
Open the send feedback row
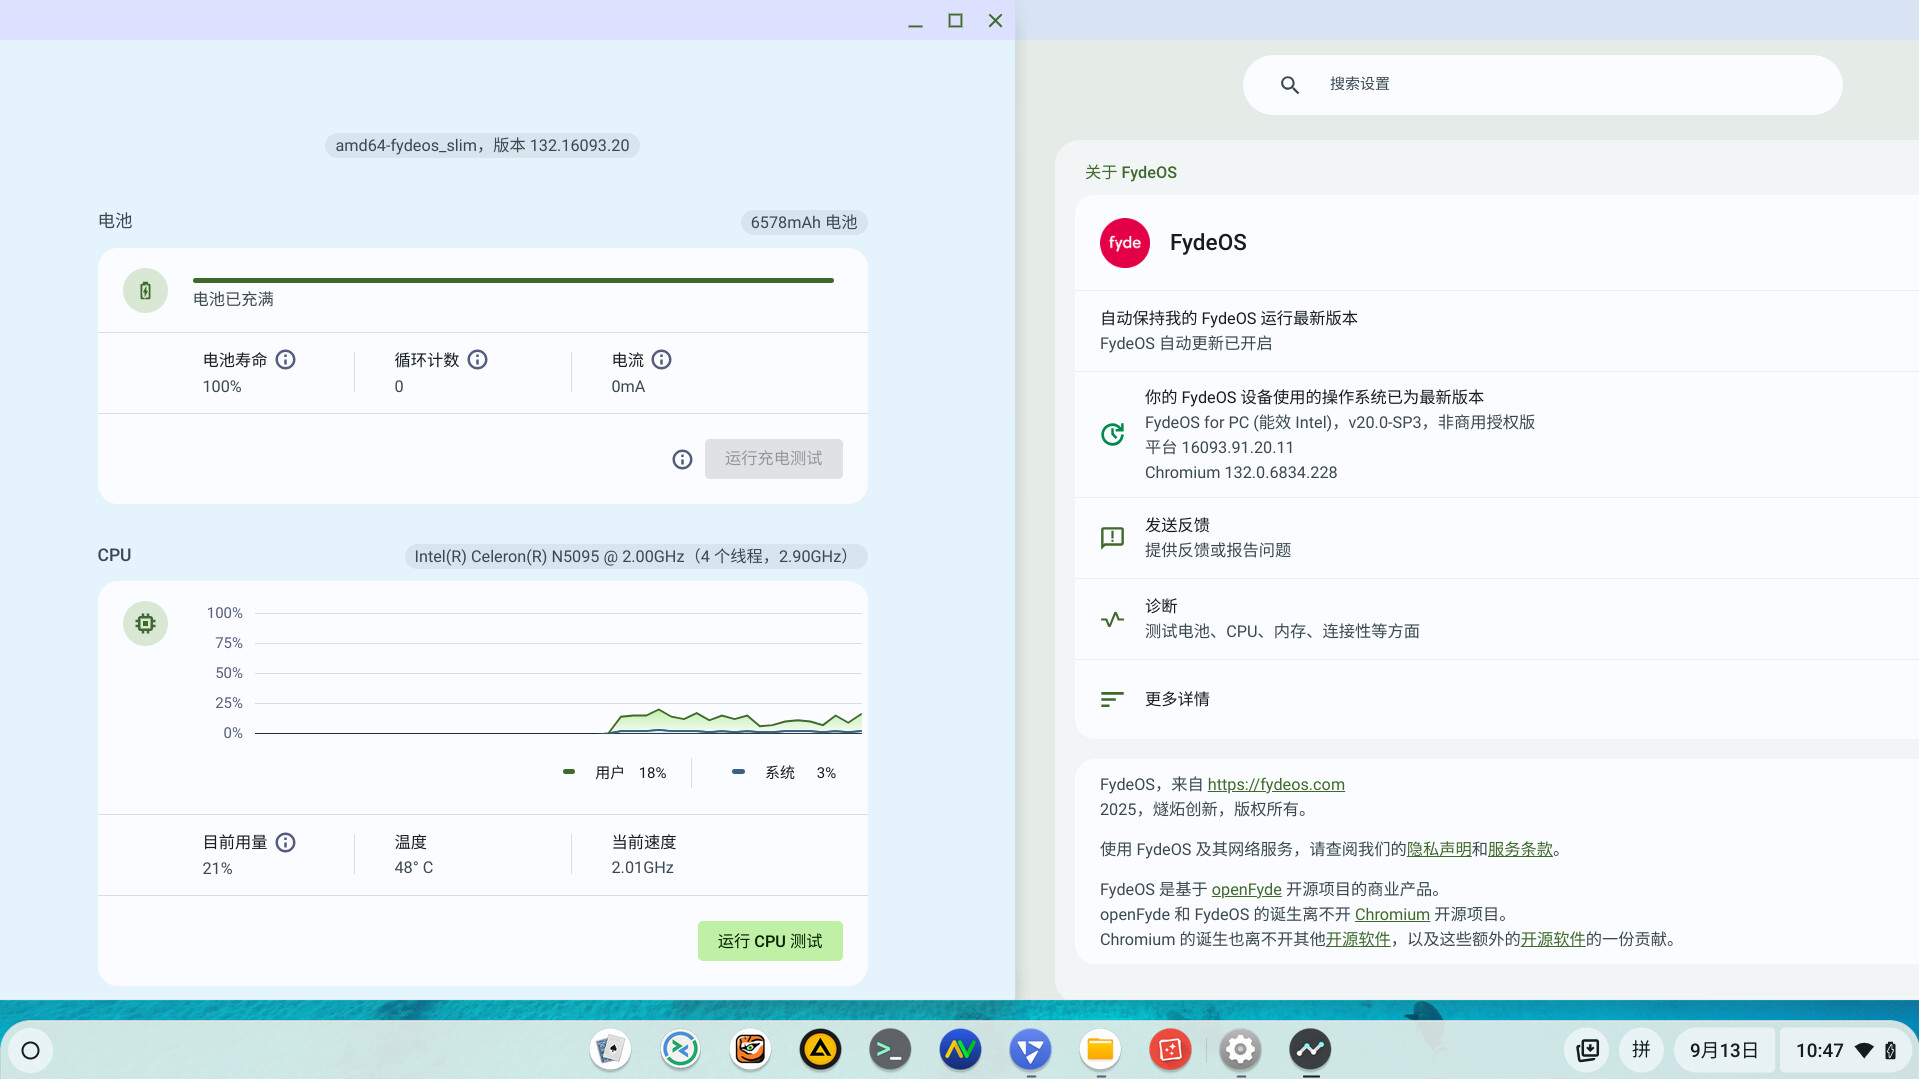[x=1497, y=538]
